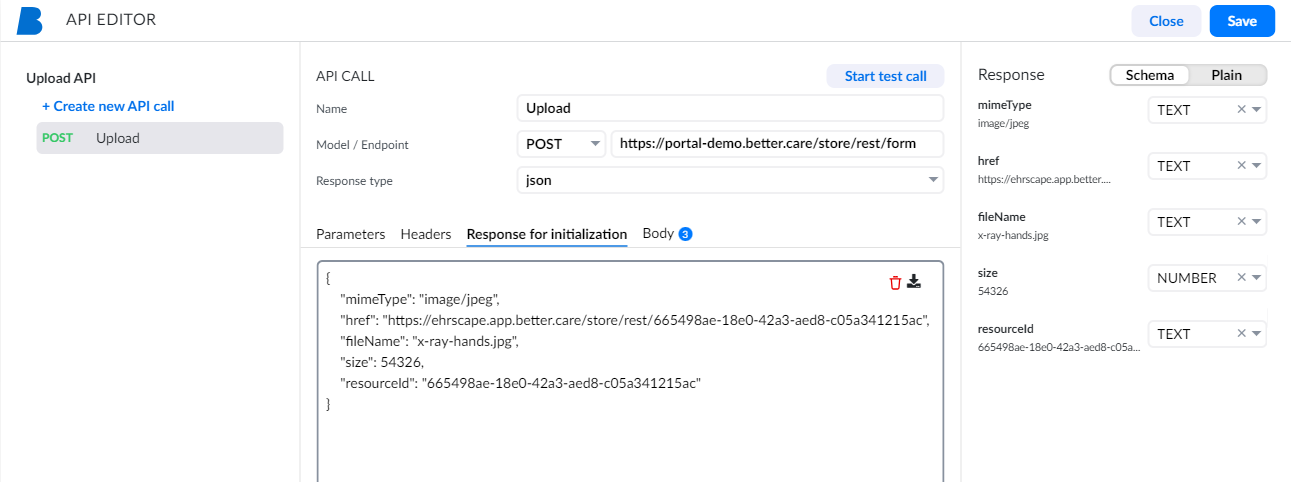Click the Better logo icon
Viewport: 1291px width, 482px height.
30,20
